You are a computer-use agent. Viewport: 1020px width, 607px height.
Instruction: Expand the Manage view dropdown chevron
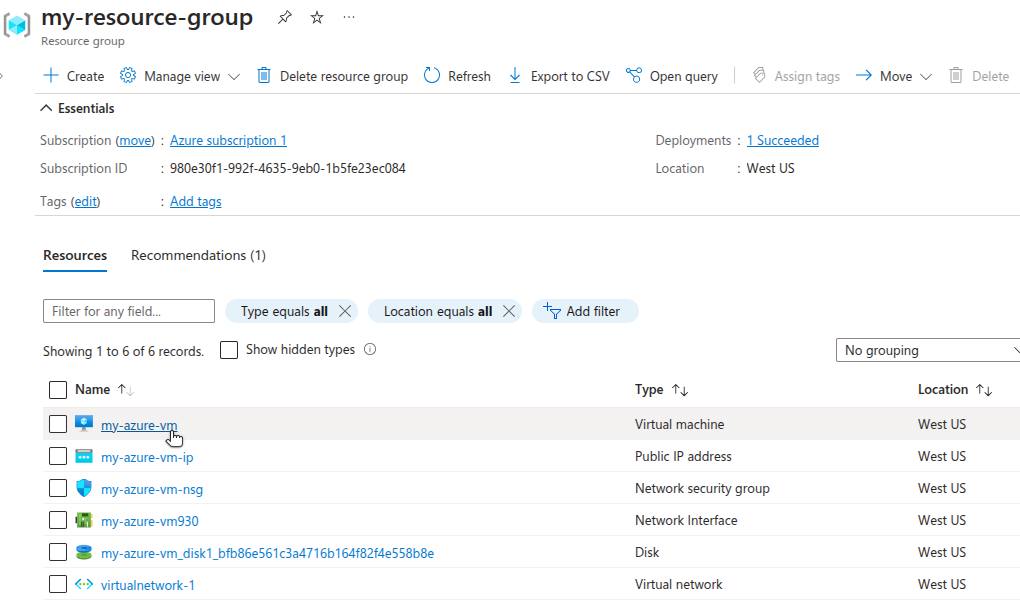click(234, 77)
